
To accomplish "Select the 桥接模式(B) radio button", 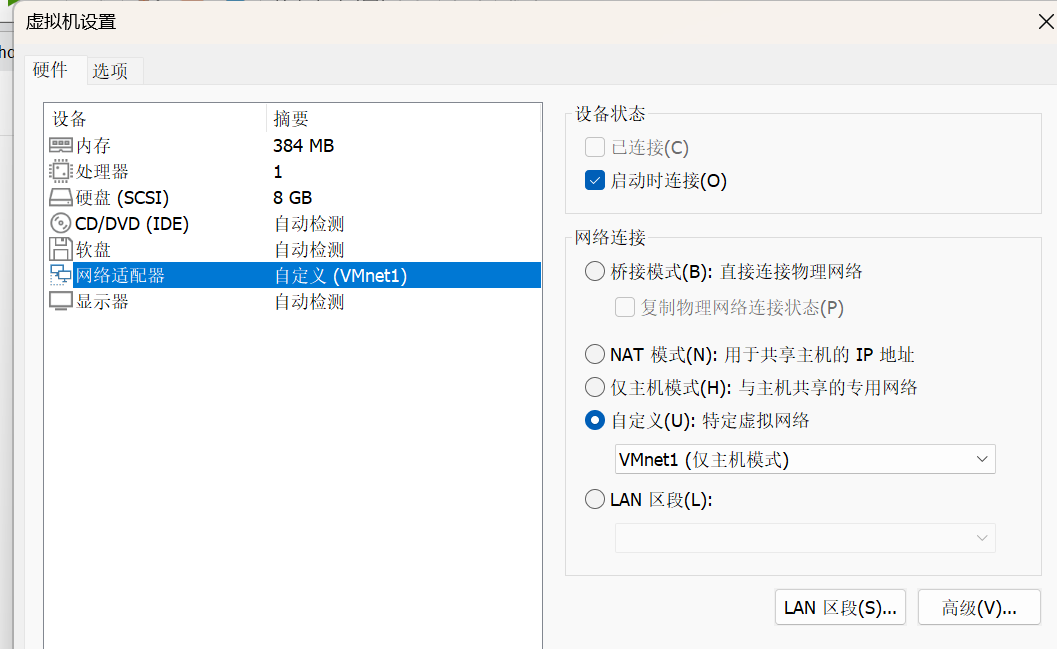I will click(x=595, y=271).
